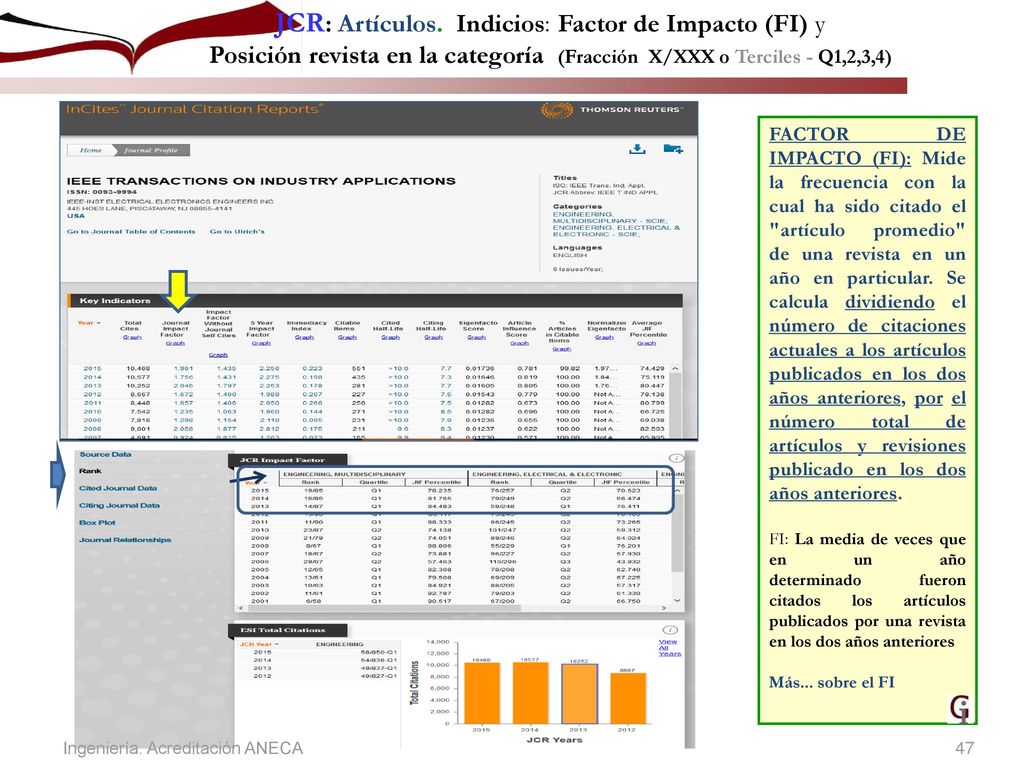Open the 'Más... sobre el FI' link
Screen dimensions: 1024x768
coord(831,682)
